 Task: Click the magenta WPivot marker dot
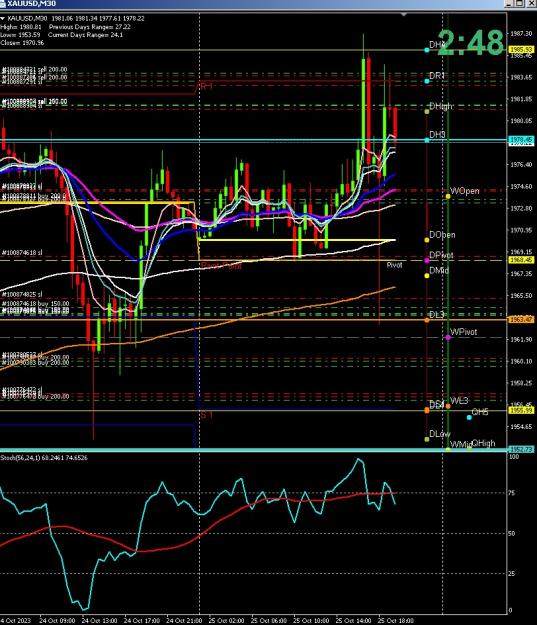448,337
